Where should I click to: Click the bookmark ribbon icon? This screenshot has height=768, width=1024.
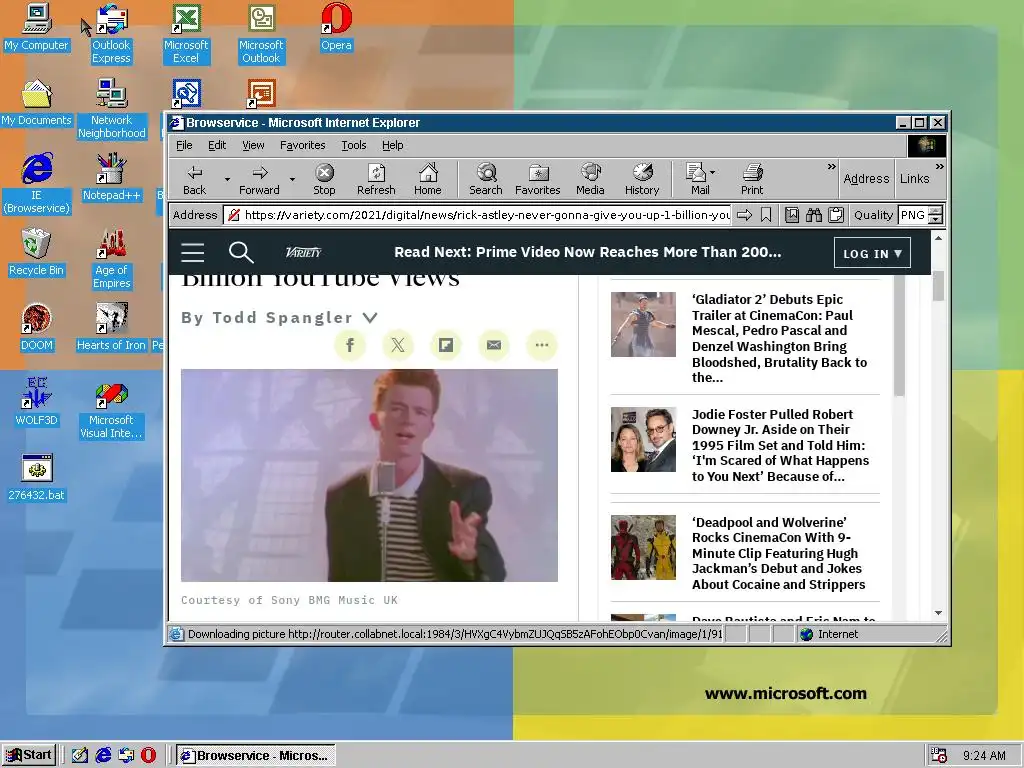(x=766, y=215)
